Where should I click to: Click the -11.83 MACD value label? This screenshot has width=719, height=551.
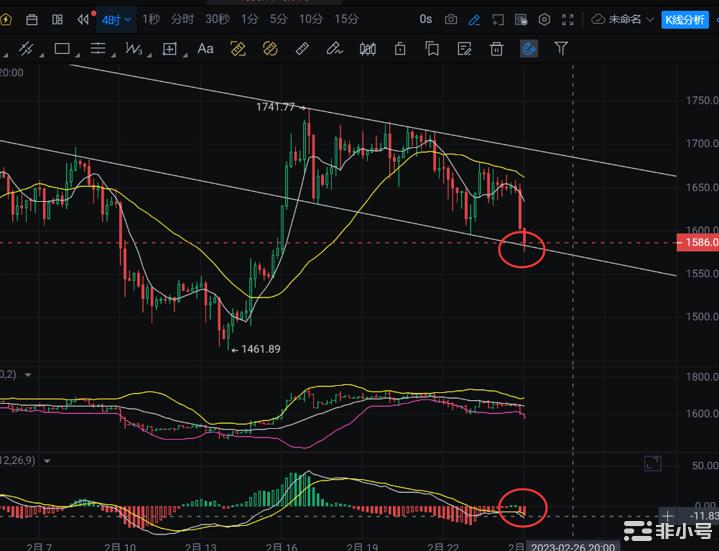coord(704,516)
